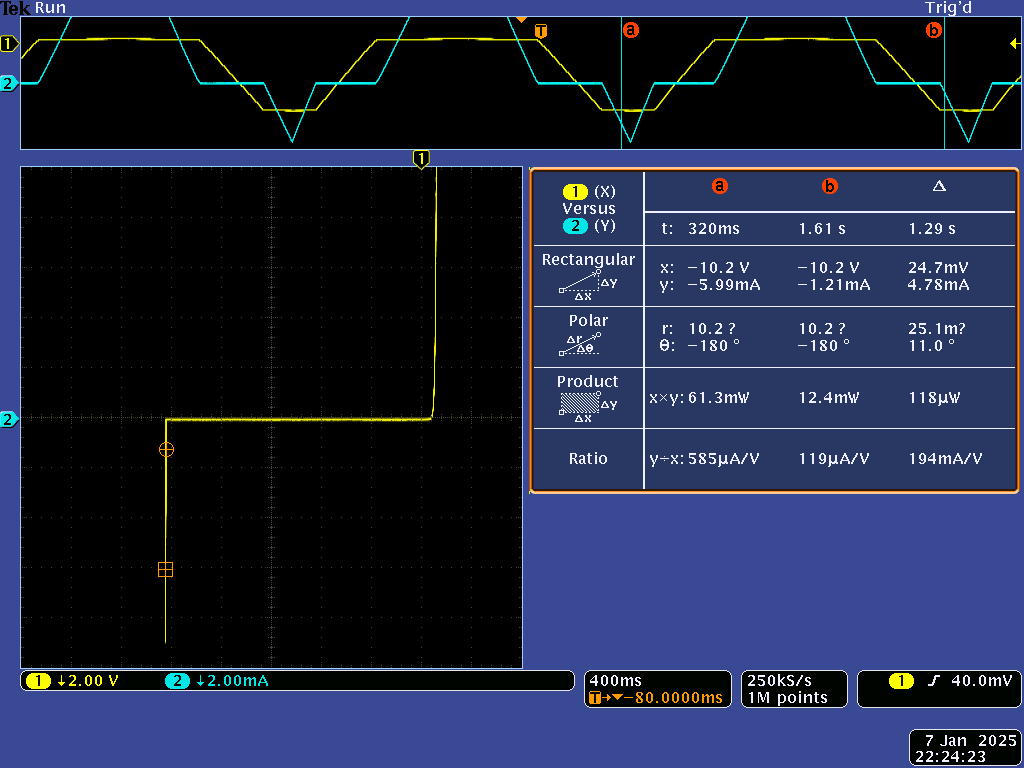This screenshot has width=1024, height=768.
Task: Select the cursor a column header
Action: point(719,187)
